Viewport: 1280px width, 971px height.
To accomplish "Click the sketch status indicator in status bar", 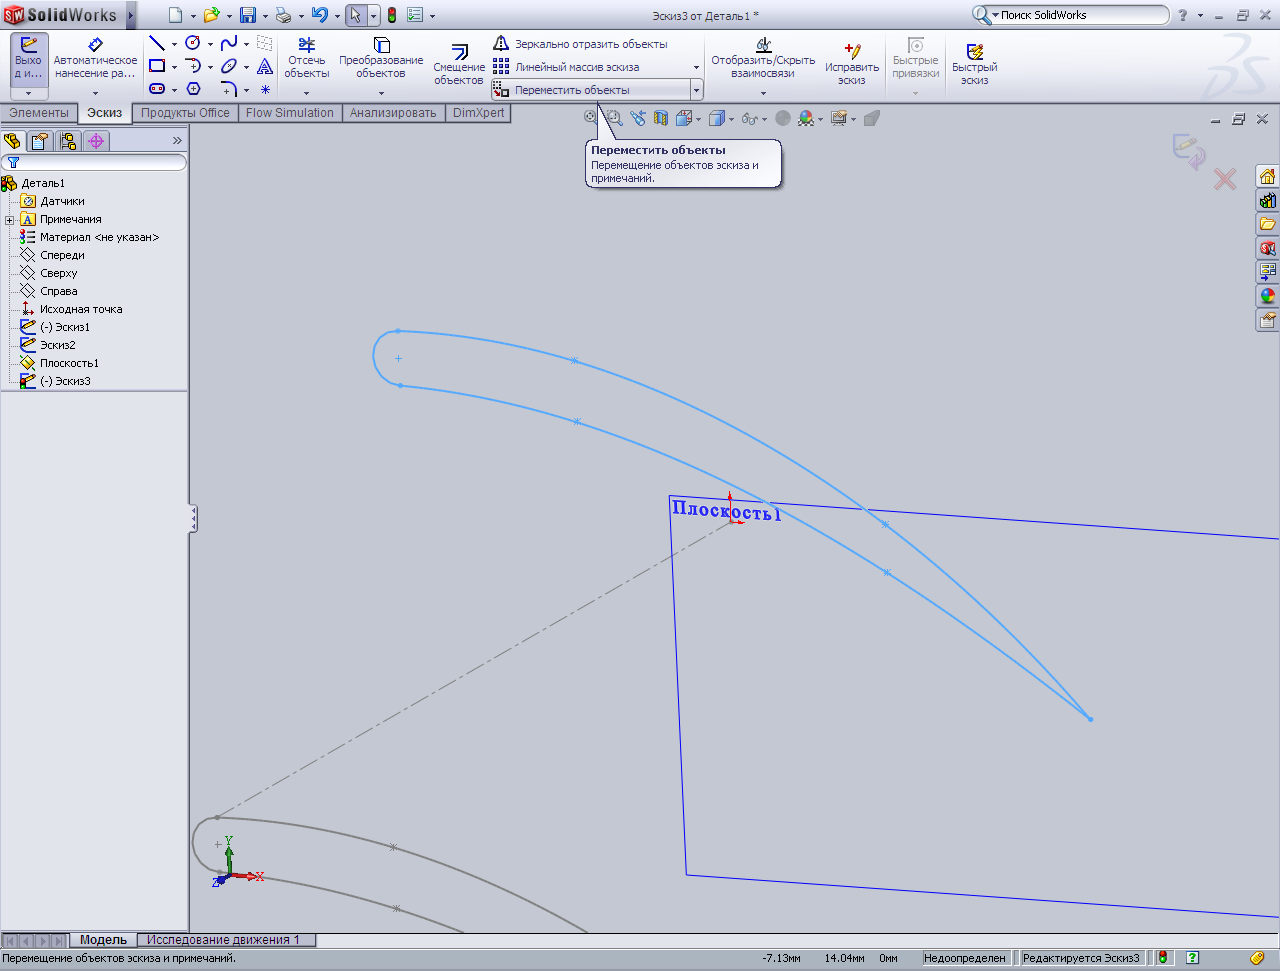I will pos(964,958).
